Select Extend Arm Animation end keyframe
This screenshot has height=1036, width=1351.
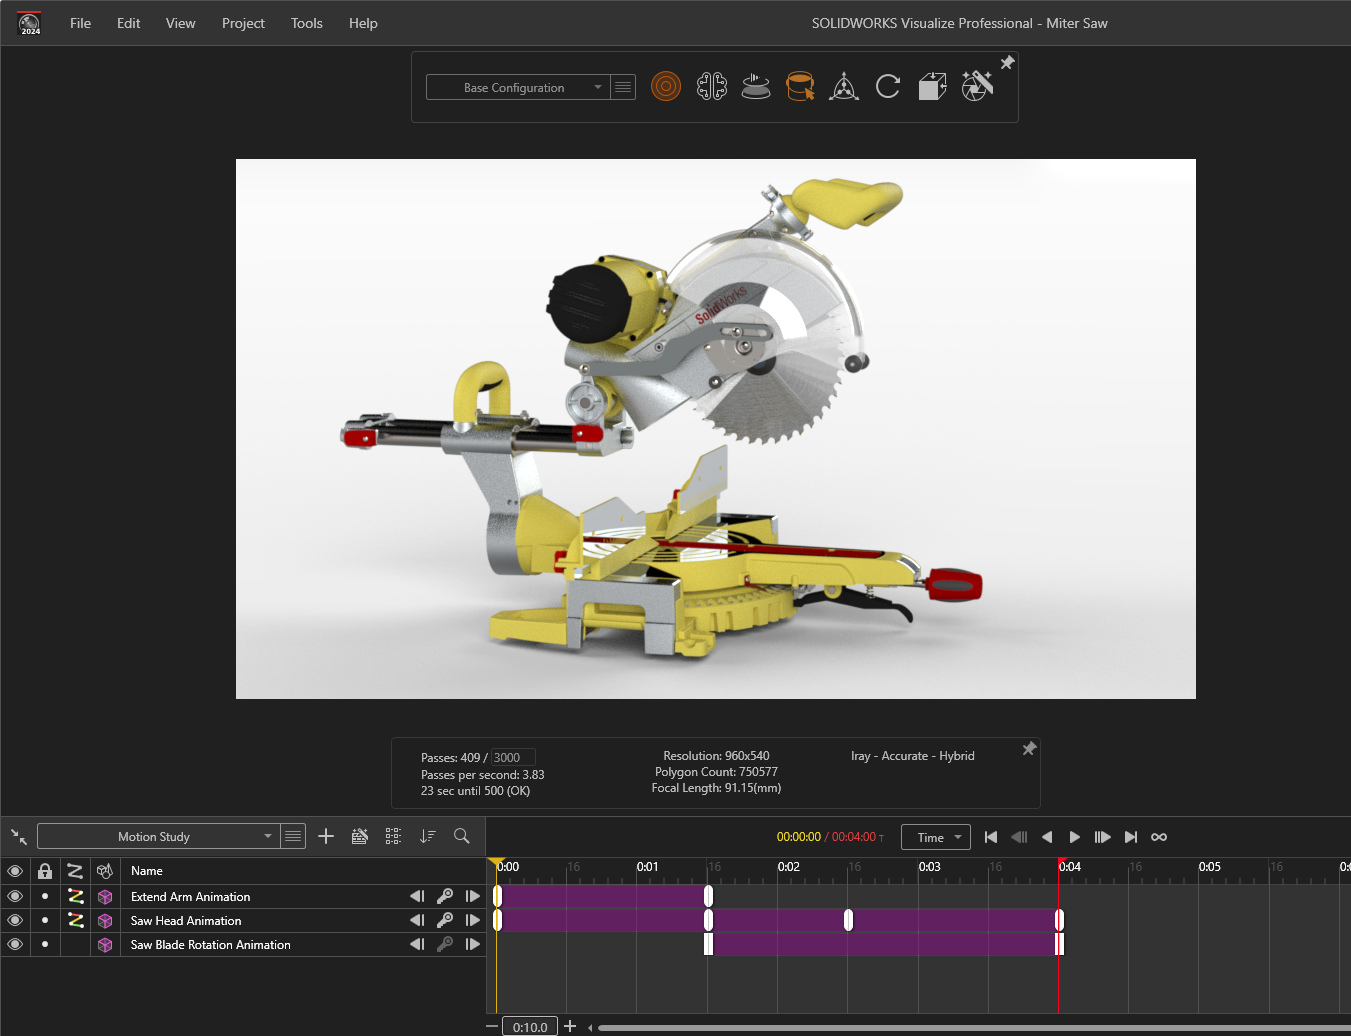click(708, 896)
